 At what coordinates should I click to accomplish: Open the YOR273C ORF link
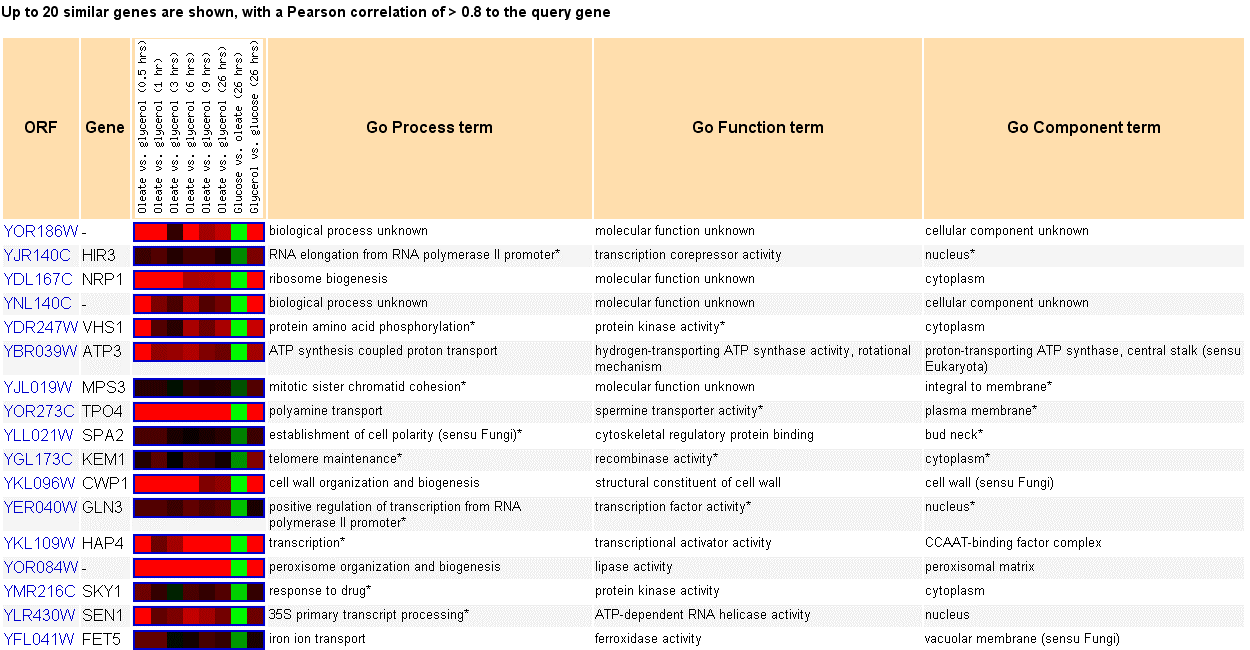(39, 411)
